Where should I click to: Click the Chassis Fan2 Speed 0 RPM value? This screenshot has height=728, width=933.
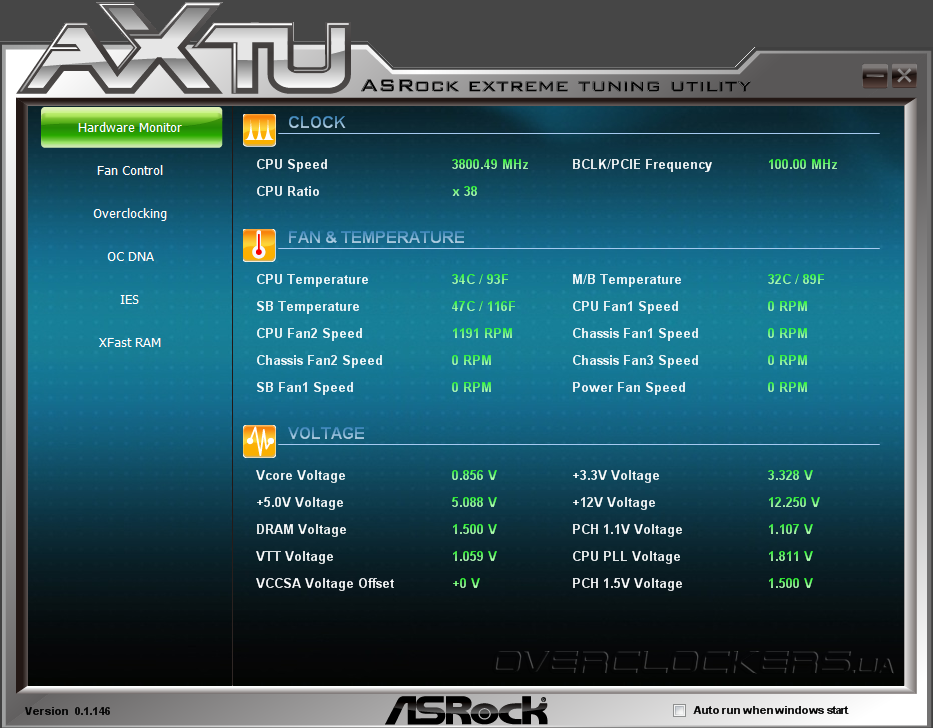coord(471,360)
